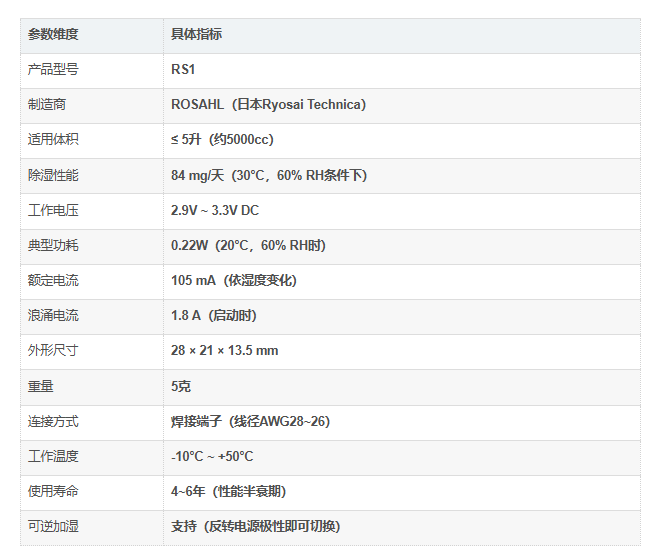The image size is (656, 559).
Task: Select the 4~6年 (性能半衰期) value
Action: pyautogui.click(x=228, y=492)
